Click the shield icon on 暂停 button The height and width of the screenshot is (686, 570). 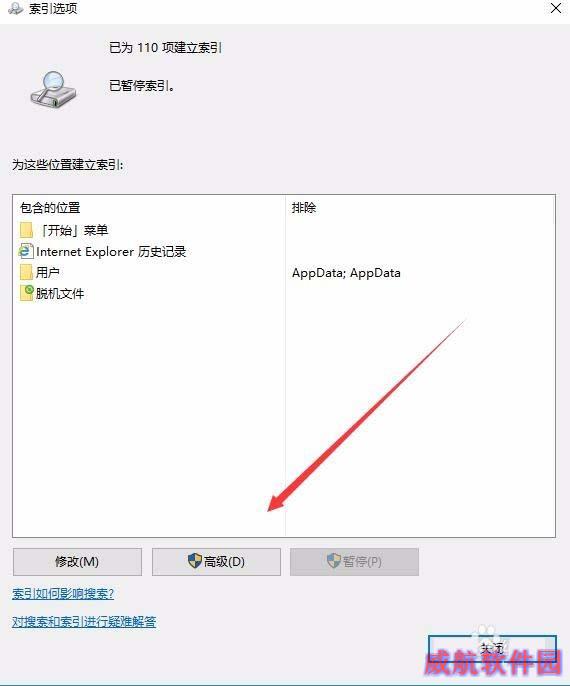334,561
